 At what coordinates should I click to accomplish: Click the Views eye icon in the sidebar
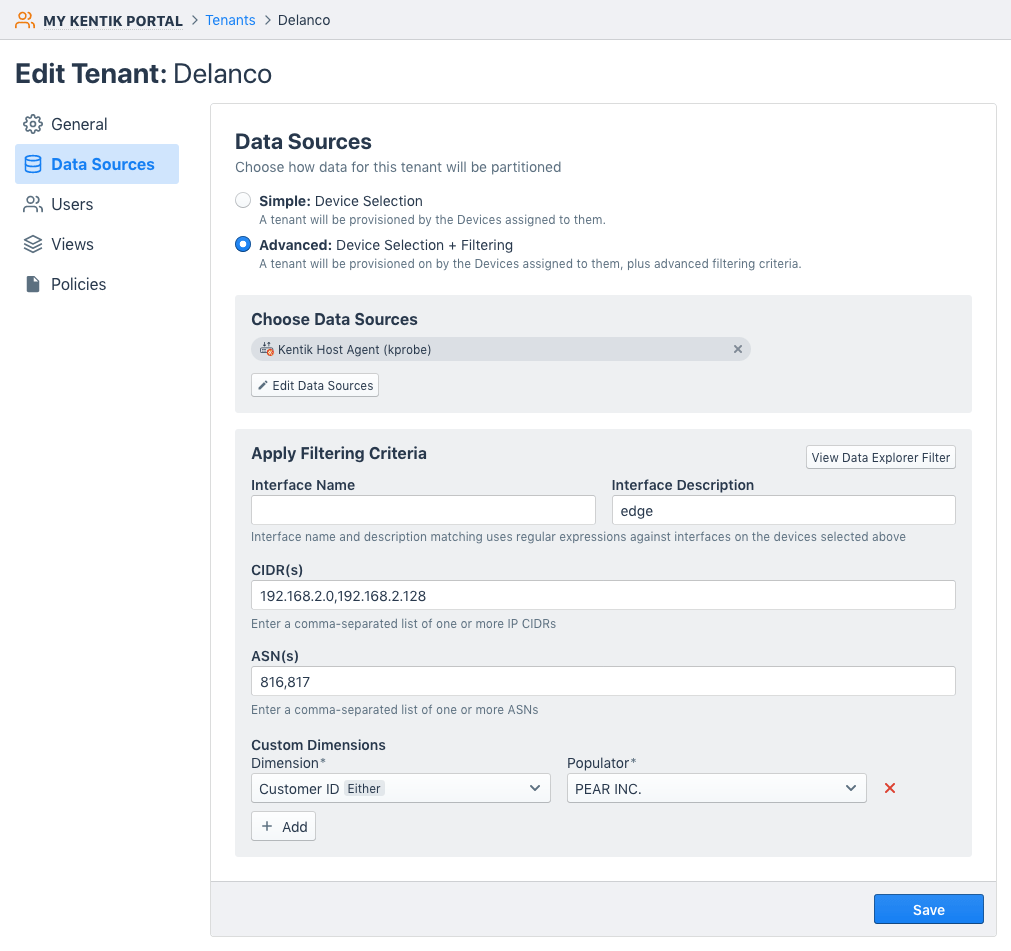[31, 244]
